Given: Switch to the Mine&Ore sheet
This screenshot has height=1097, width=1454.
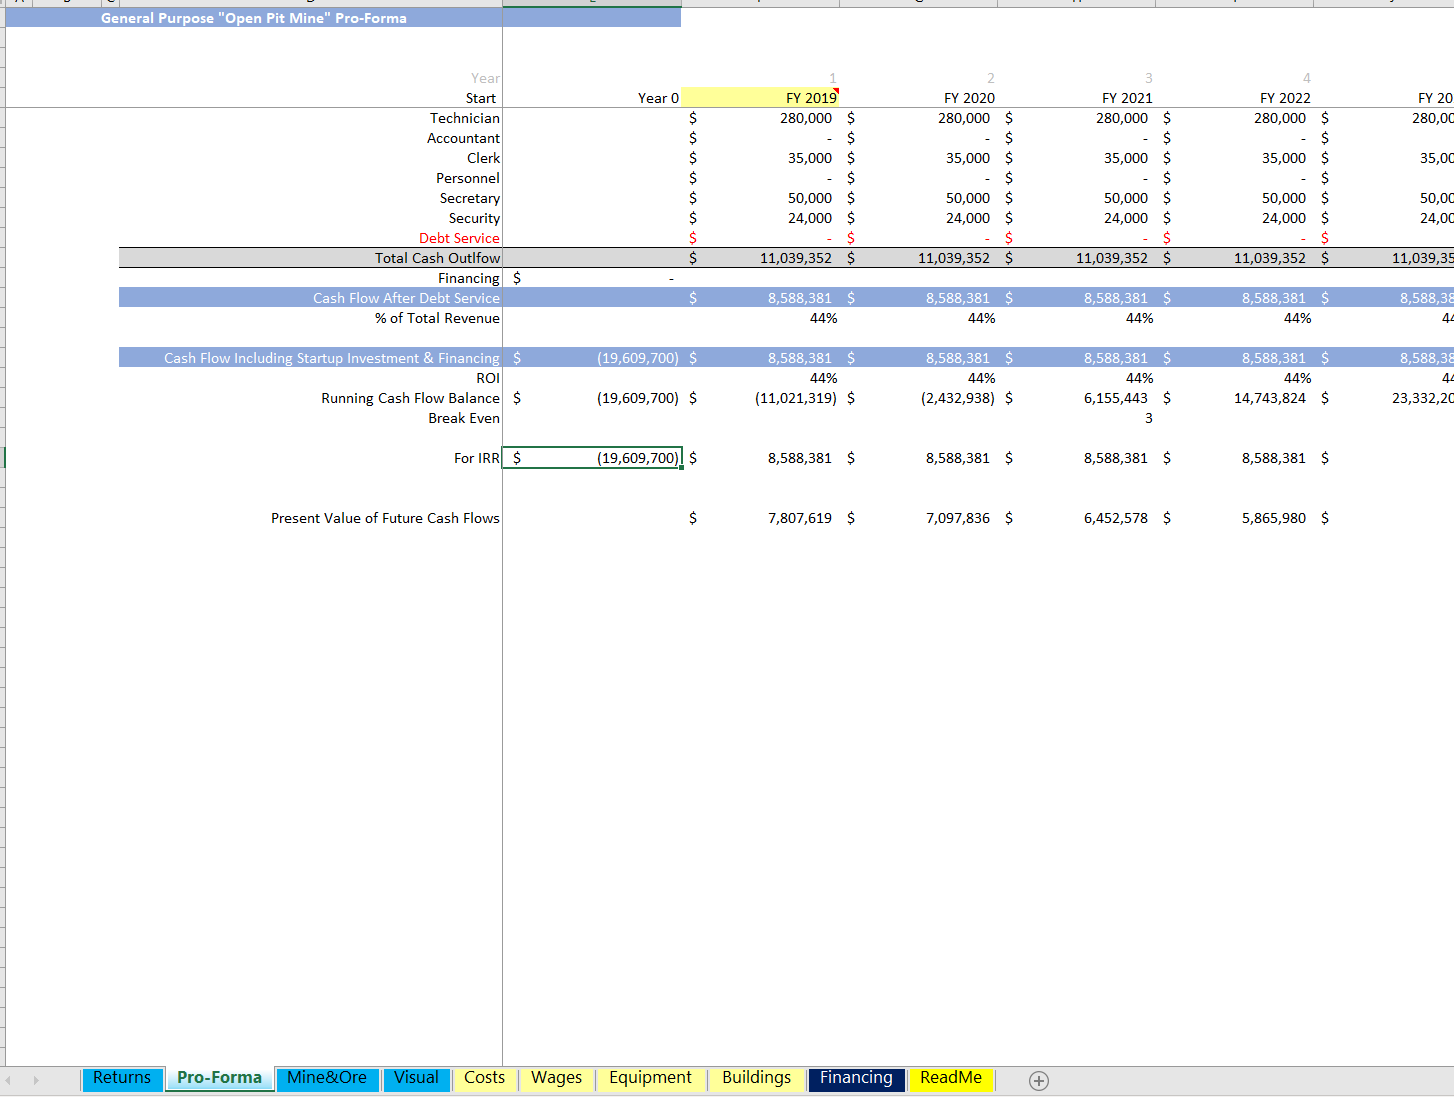Looking at the screenshot, I should 327,1078.
